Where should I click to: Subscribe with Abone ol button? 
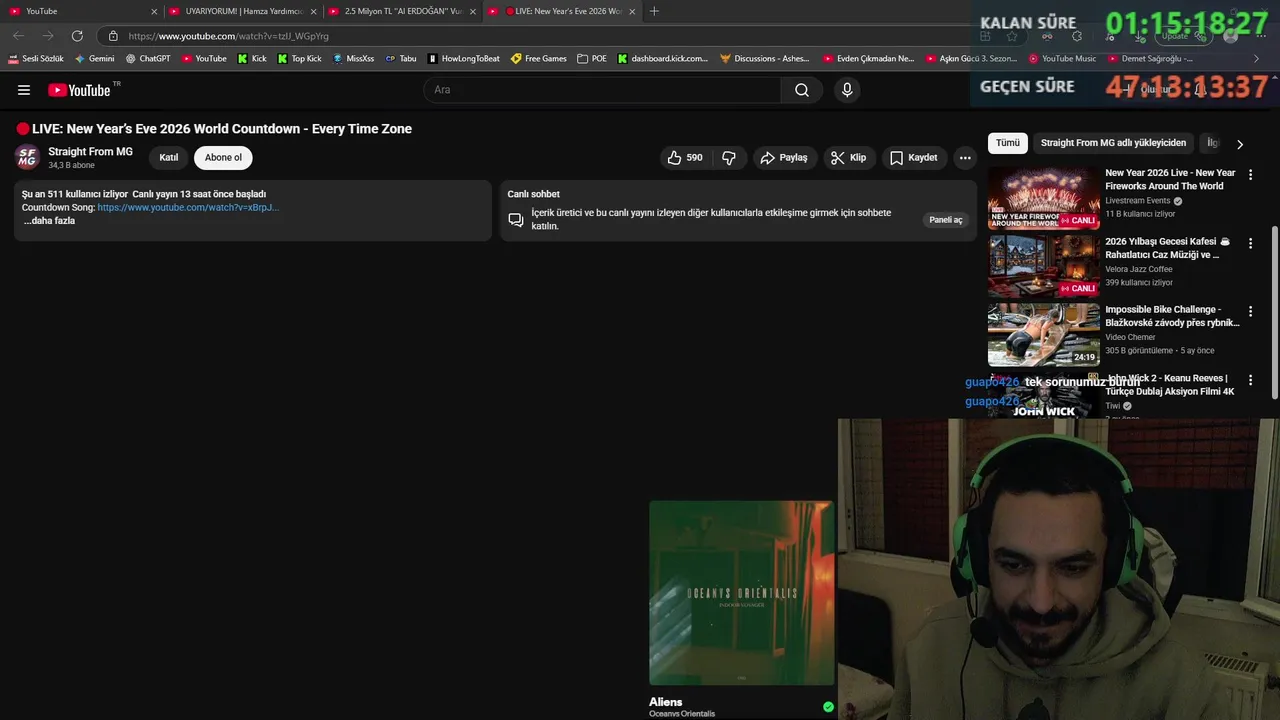223,158
